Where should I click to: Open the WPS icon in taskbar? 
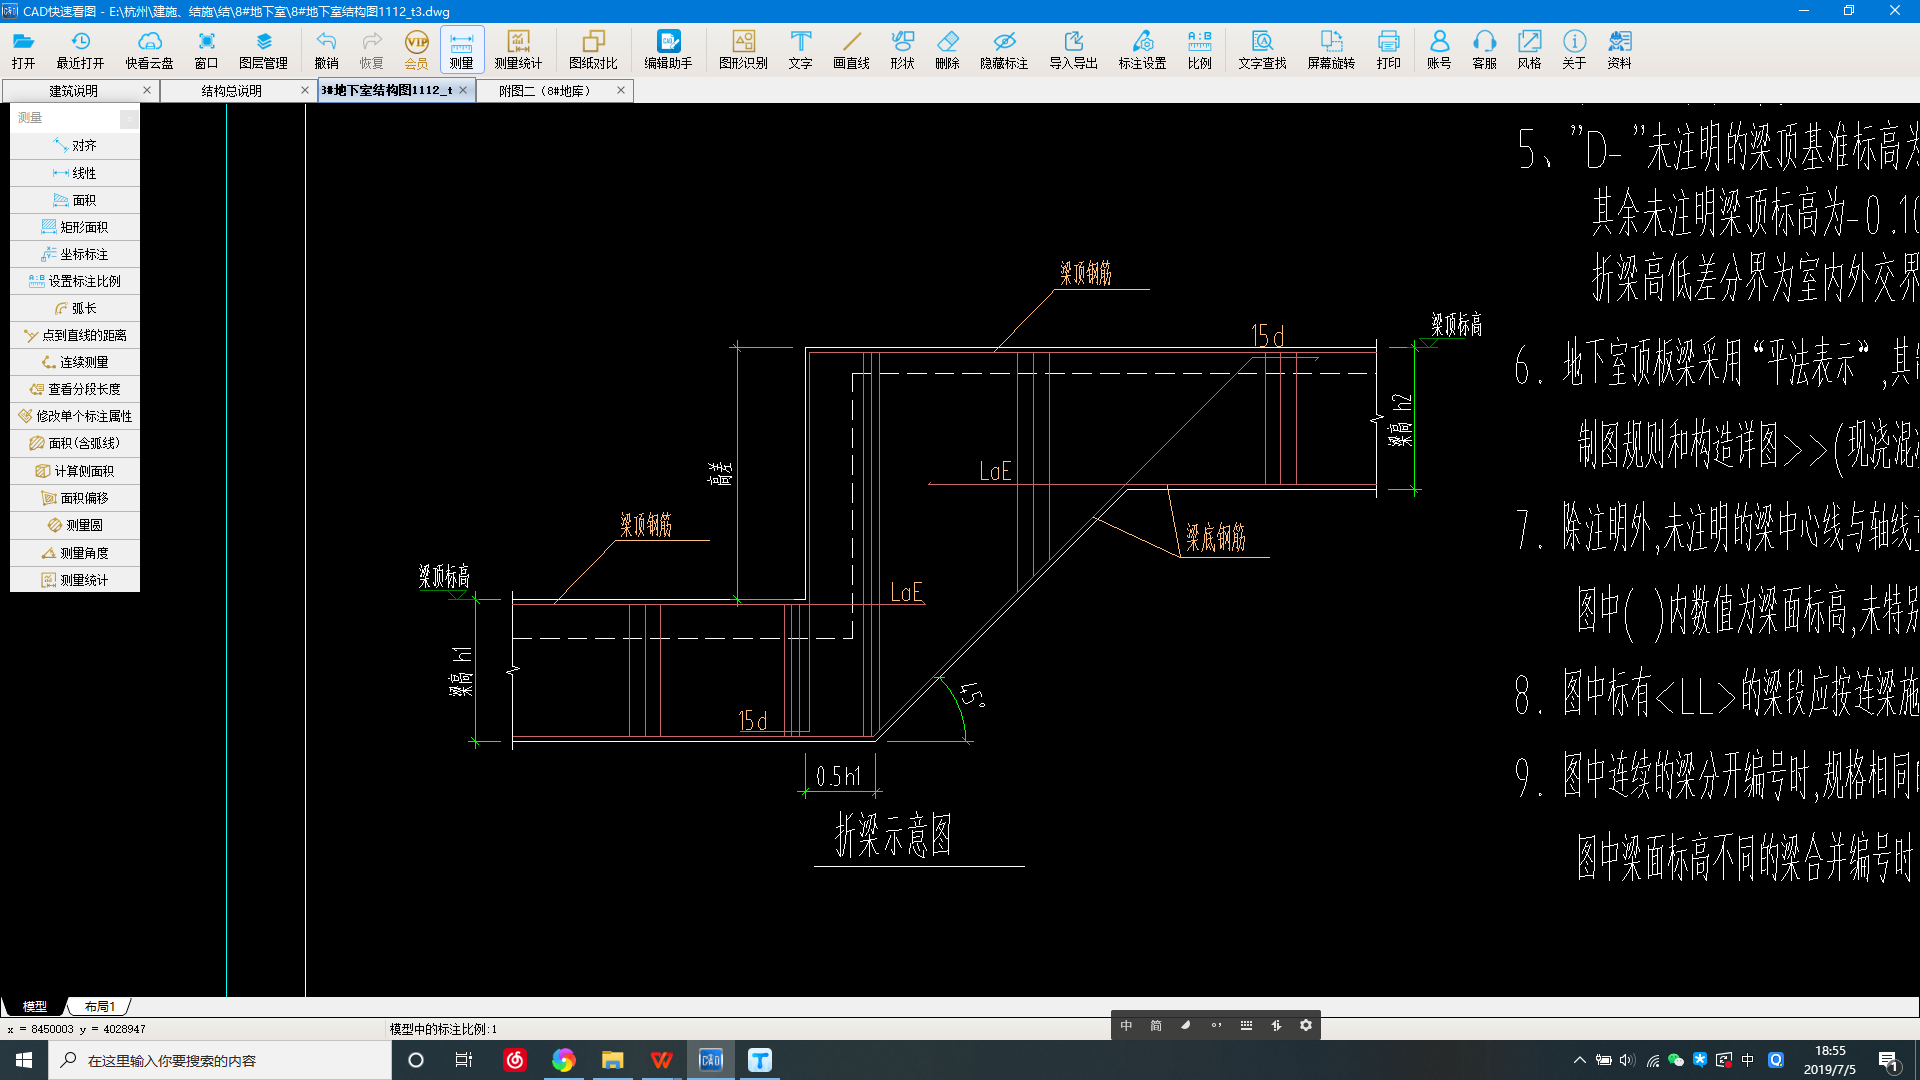coord(661,1060)
